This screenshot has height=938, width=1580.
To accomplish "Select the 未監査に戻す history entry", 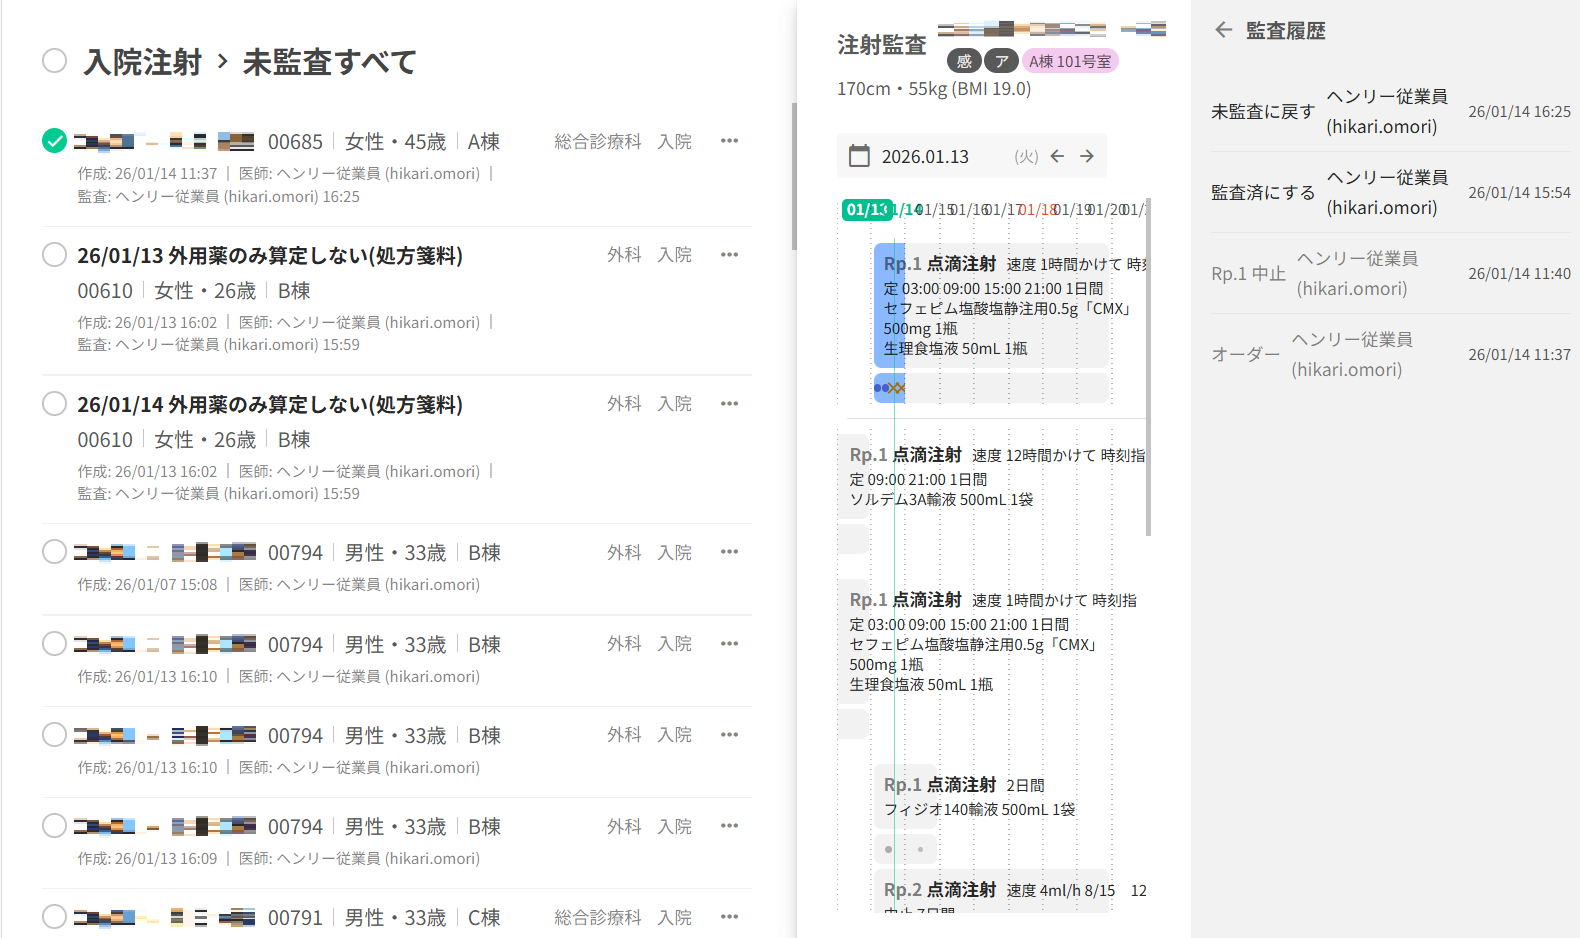I will [x=1391, y=112].
